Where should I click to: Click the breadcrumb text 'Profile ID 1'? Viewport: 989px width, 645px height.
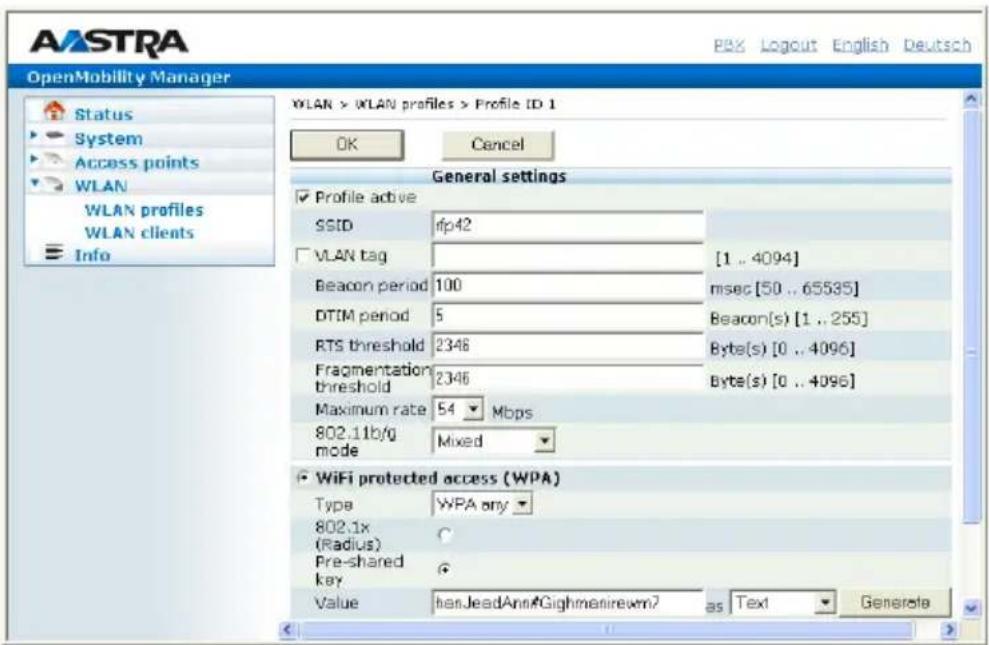(x=515, y=104)
